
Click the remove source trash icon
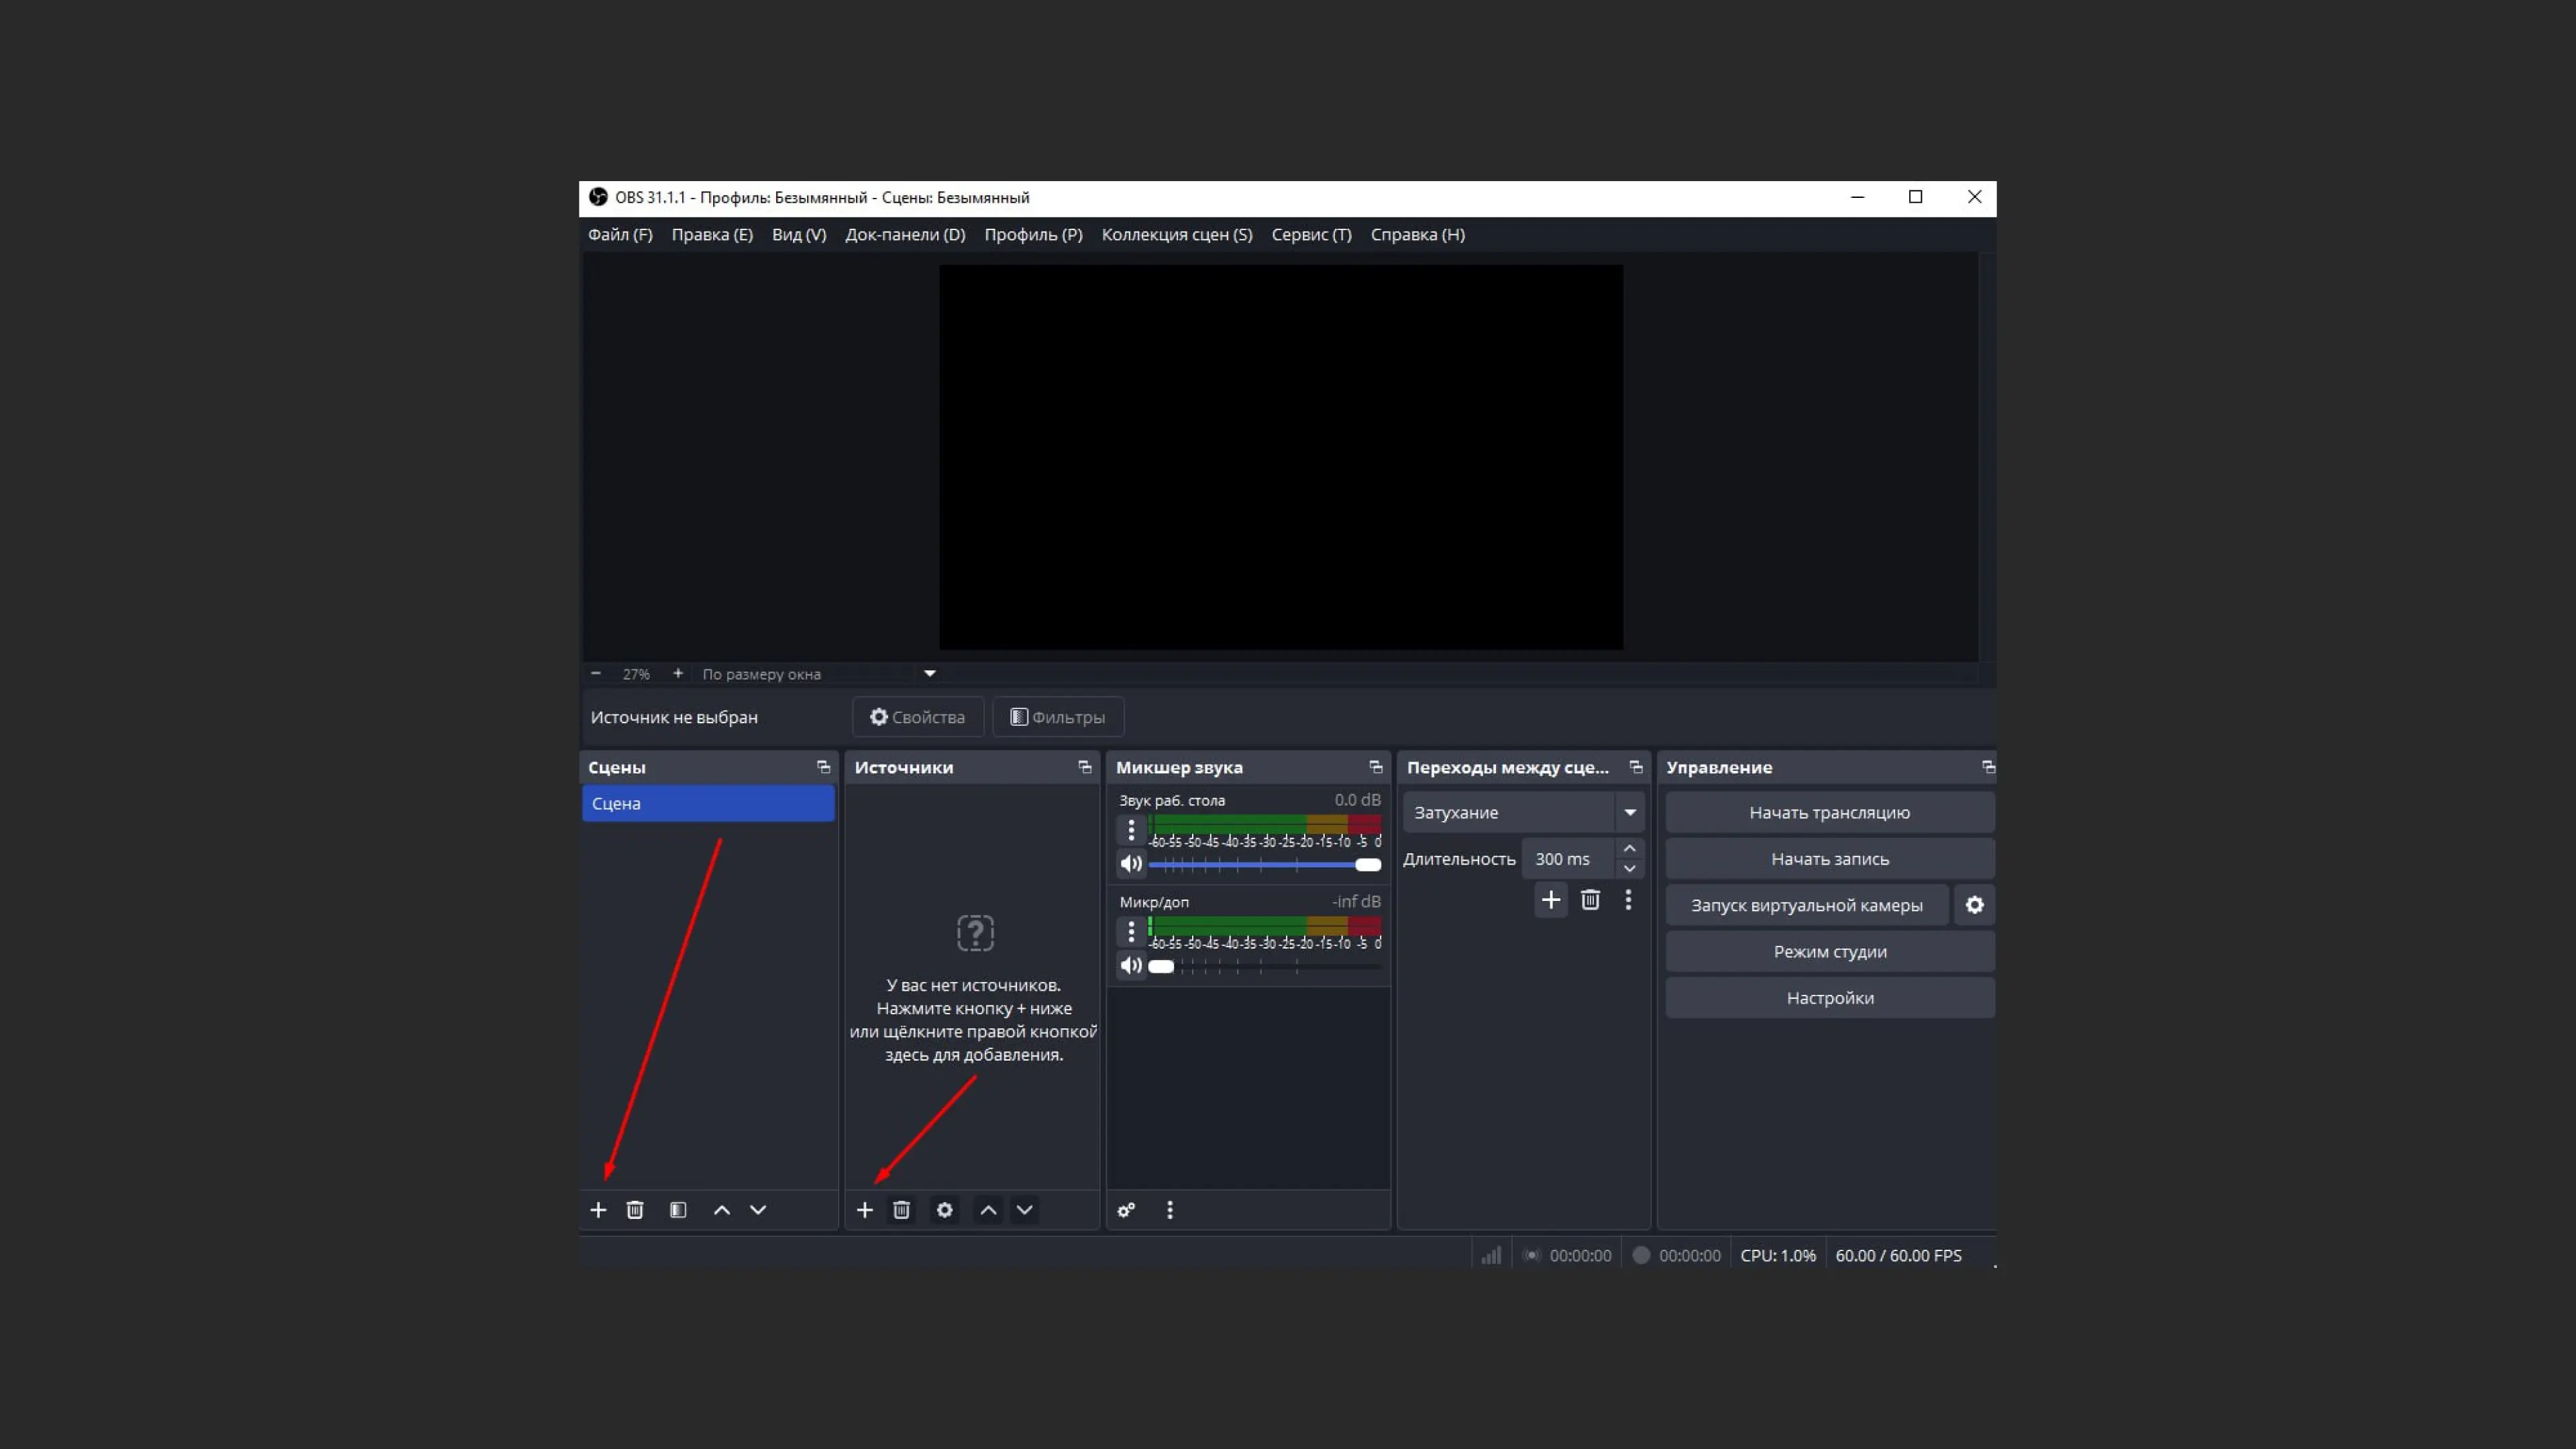[x=900, y=1209]
